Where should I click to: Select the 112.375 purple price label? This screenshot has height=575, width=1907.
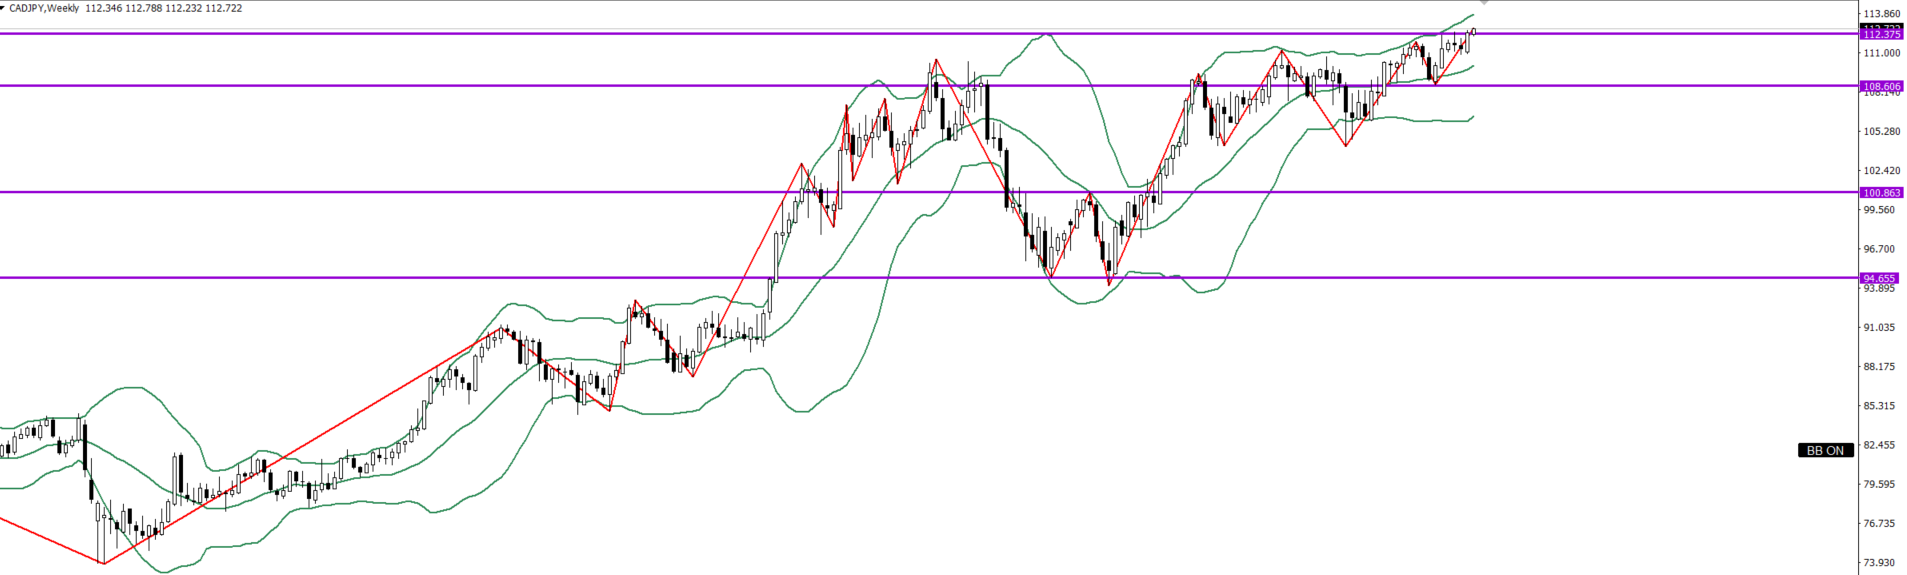[x=1881, y=34]
